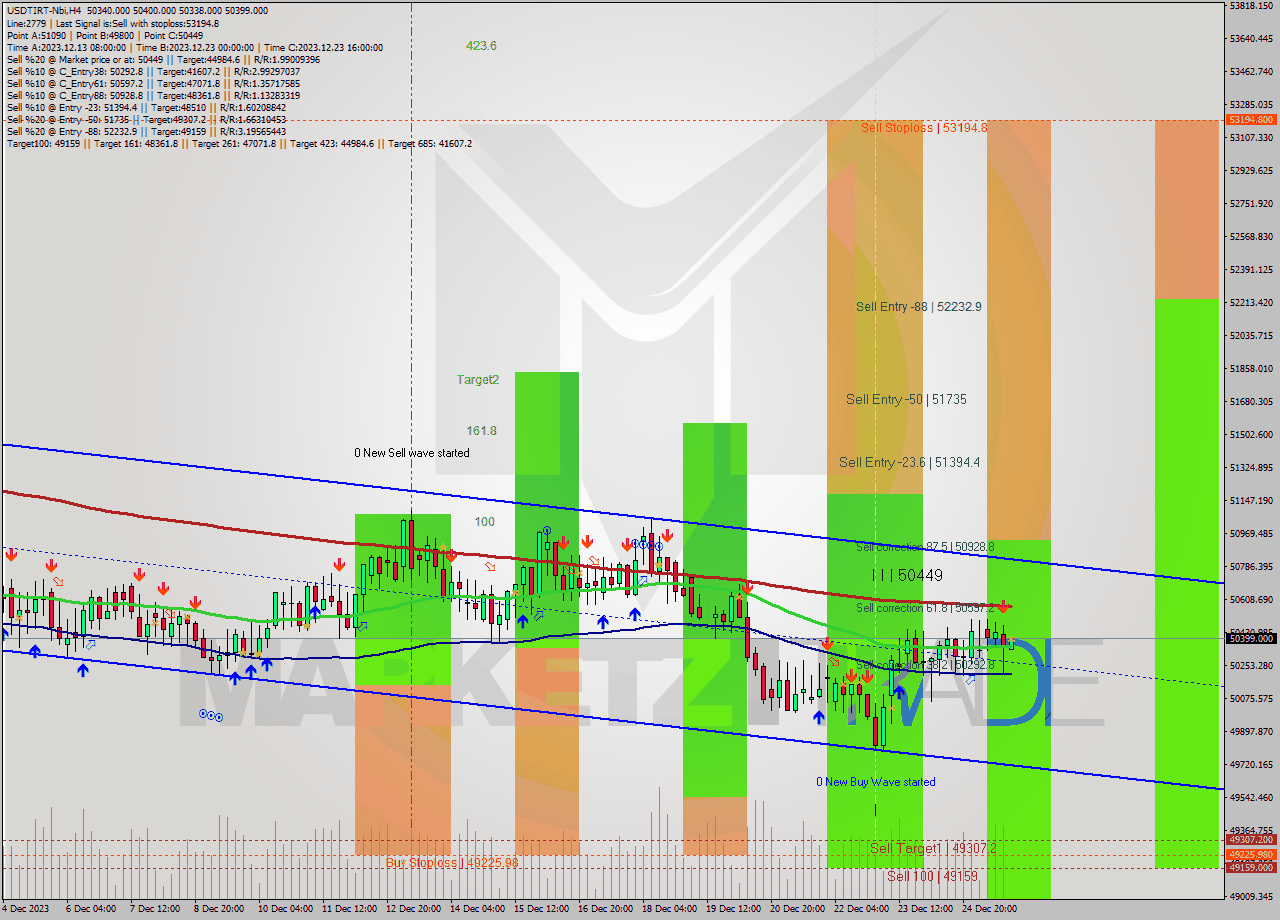Image resolution: width=1280 pixels, height=920 pixels.
Task: Select the 'Sell %20 @ Market price' line
Action: point(164,59)
